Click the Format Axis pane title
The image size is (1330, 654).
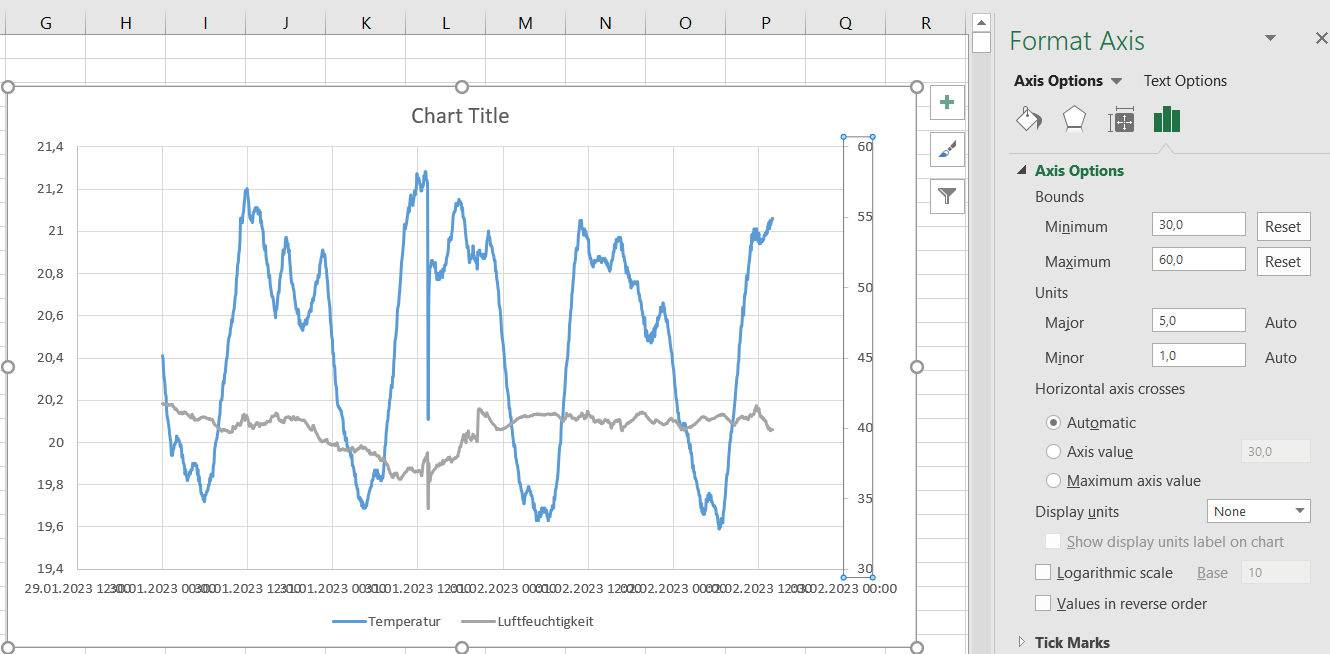(1077, 40)
